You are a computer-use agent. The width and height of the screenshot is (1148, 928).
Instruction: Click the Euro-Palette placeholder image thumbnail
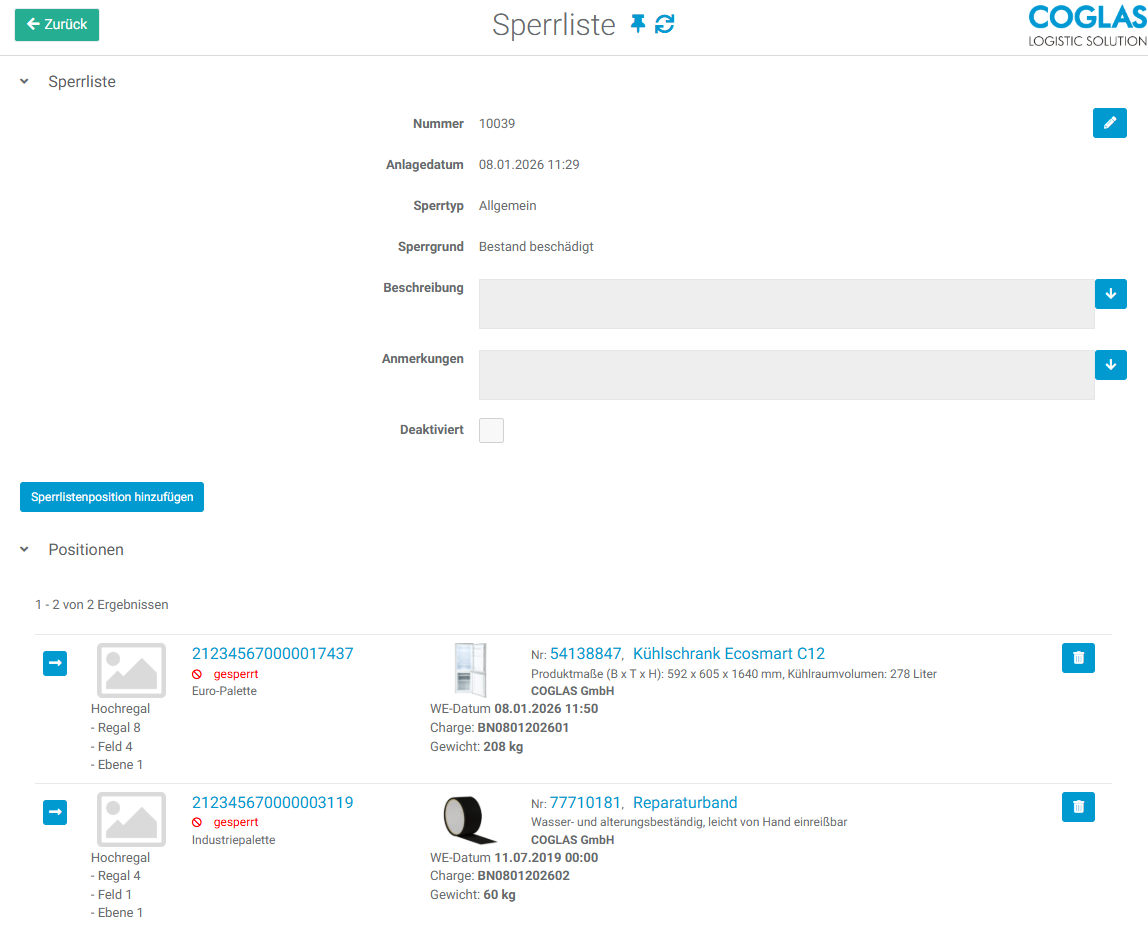pyautogui.click(x=130, y=670)
